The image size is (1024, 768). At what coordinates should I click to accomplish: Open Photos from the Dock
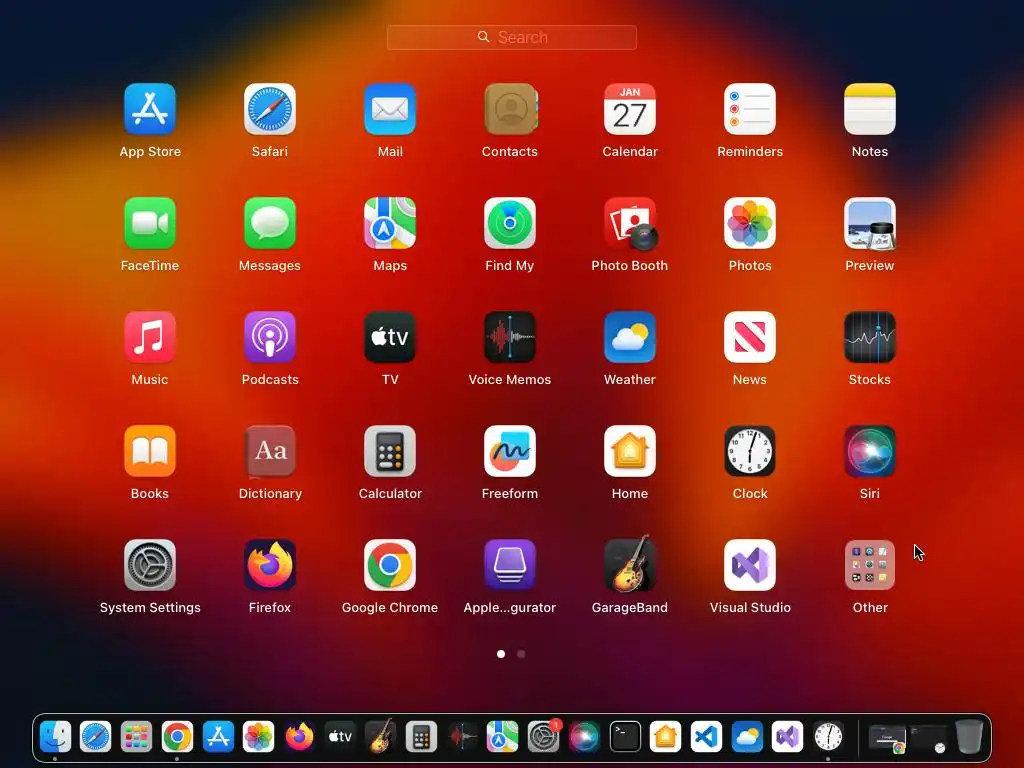pyautogui.click(x=259, y=737)
